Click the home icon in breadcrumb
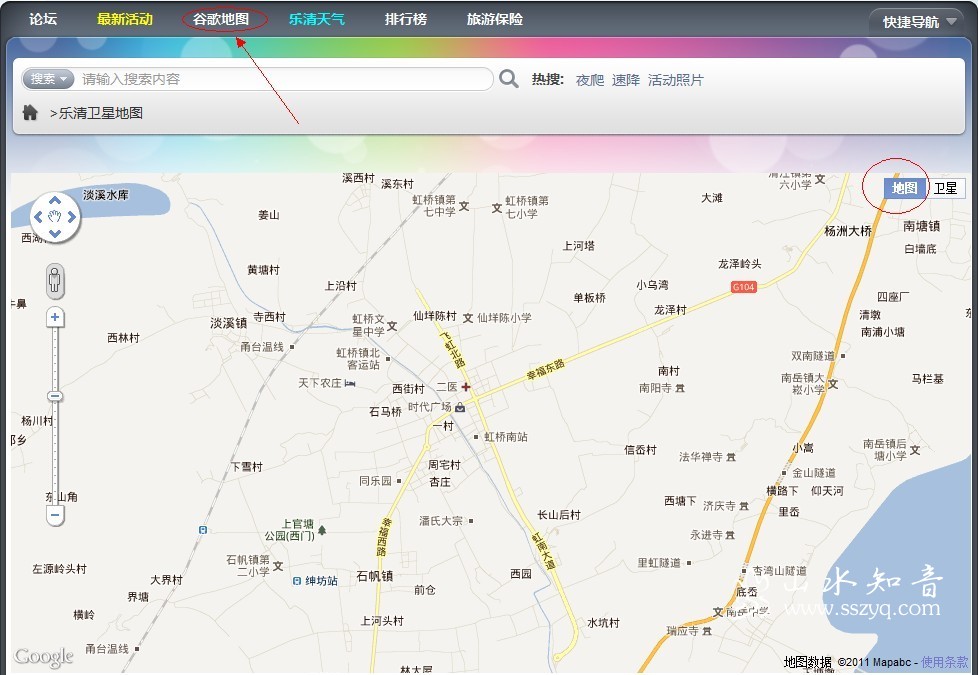This screenshot has width=978, height=675. click(x=30, y=113)
